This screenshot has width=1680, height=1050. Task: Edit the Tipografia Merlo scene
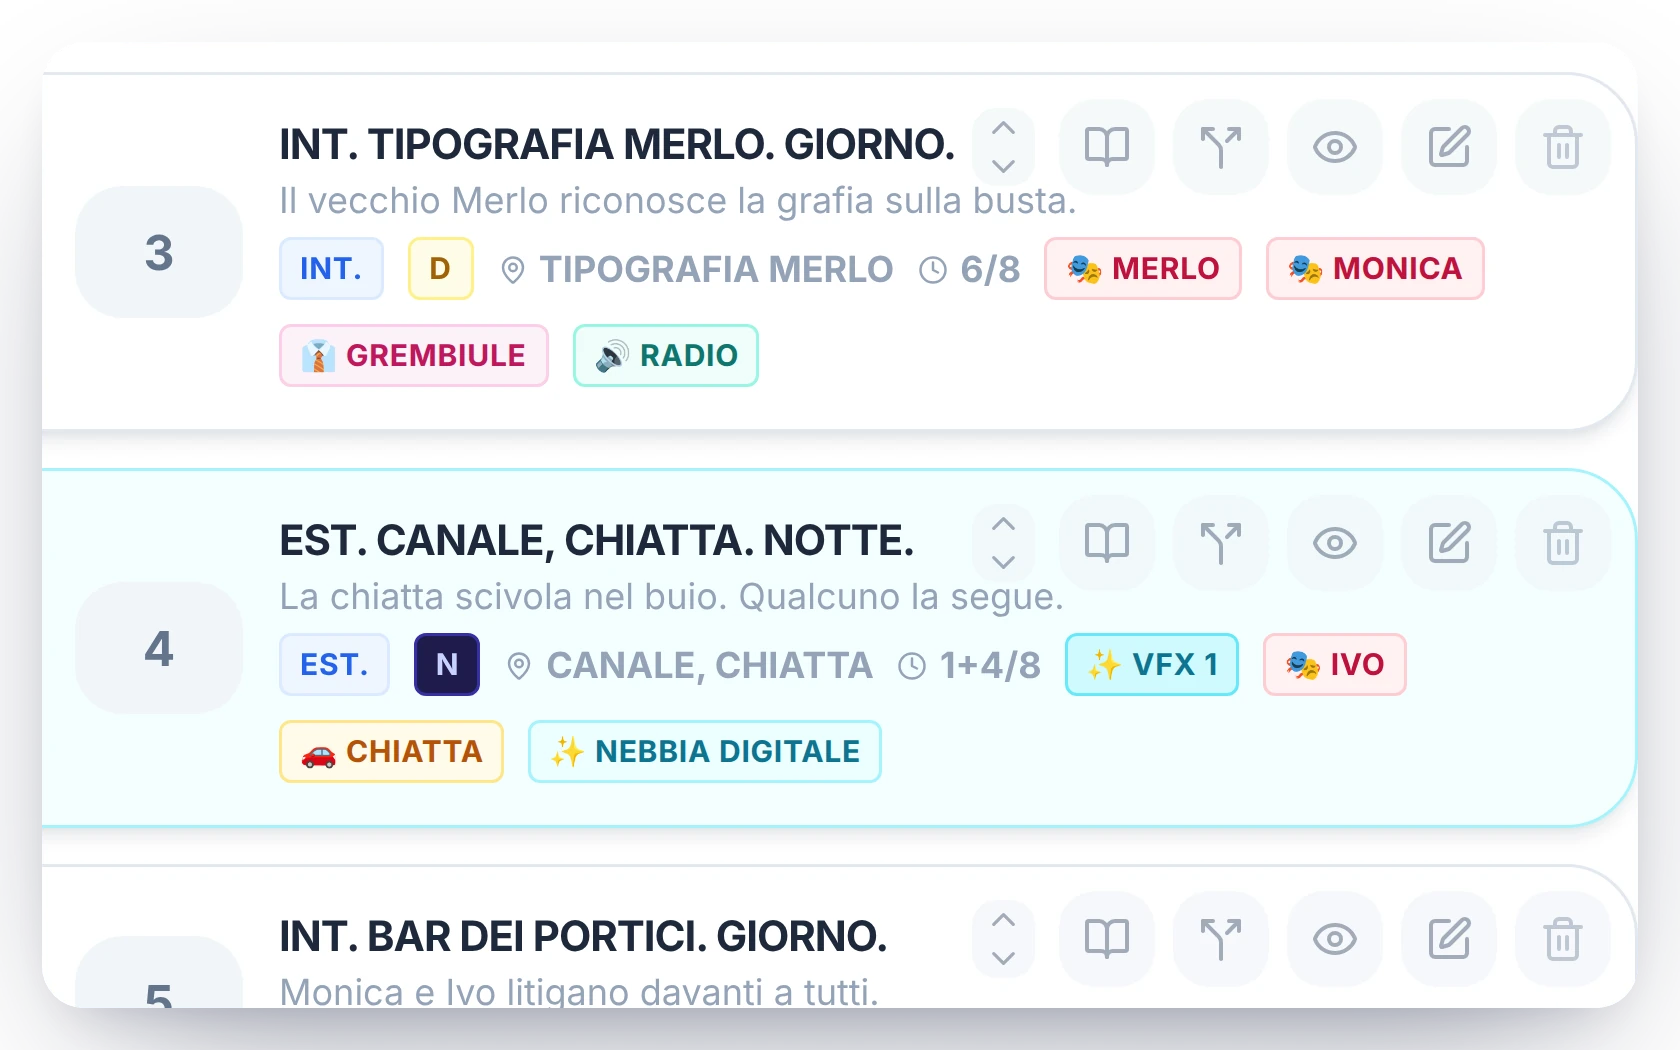(x=1449, y=147)
